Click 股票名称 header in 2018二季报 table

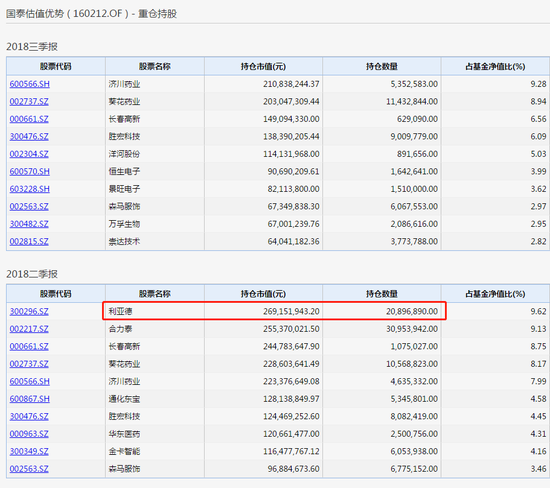click(155, 294)
